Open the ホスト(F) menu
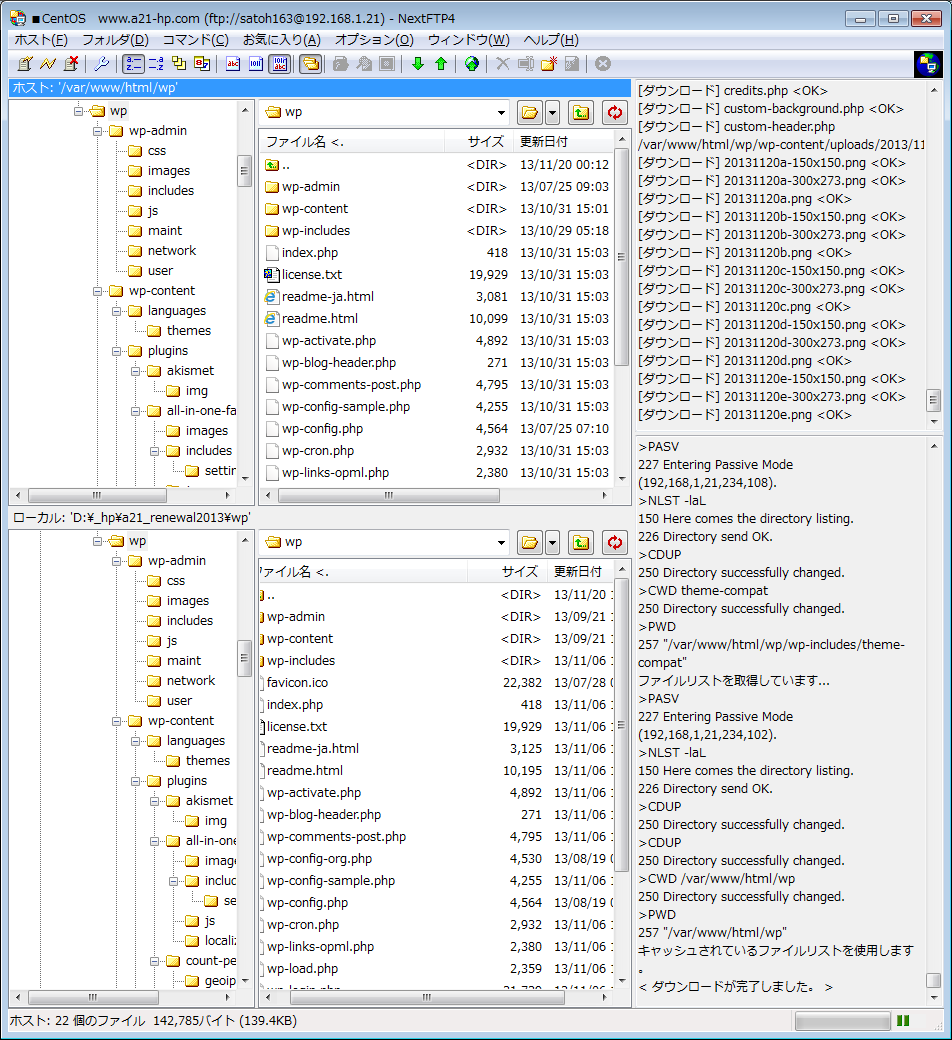Viewport: 952px width, 1040px height. pyautogui.click(x=41, y=40)
